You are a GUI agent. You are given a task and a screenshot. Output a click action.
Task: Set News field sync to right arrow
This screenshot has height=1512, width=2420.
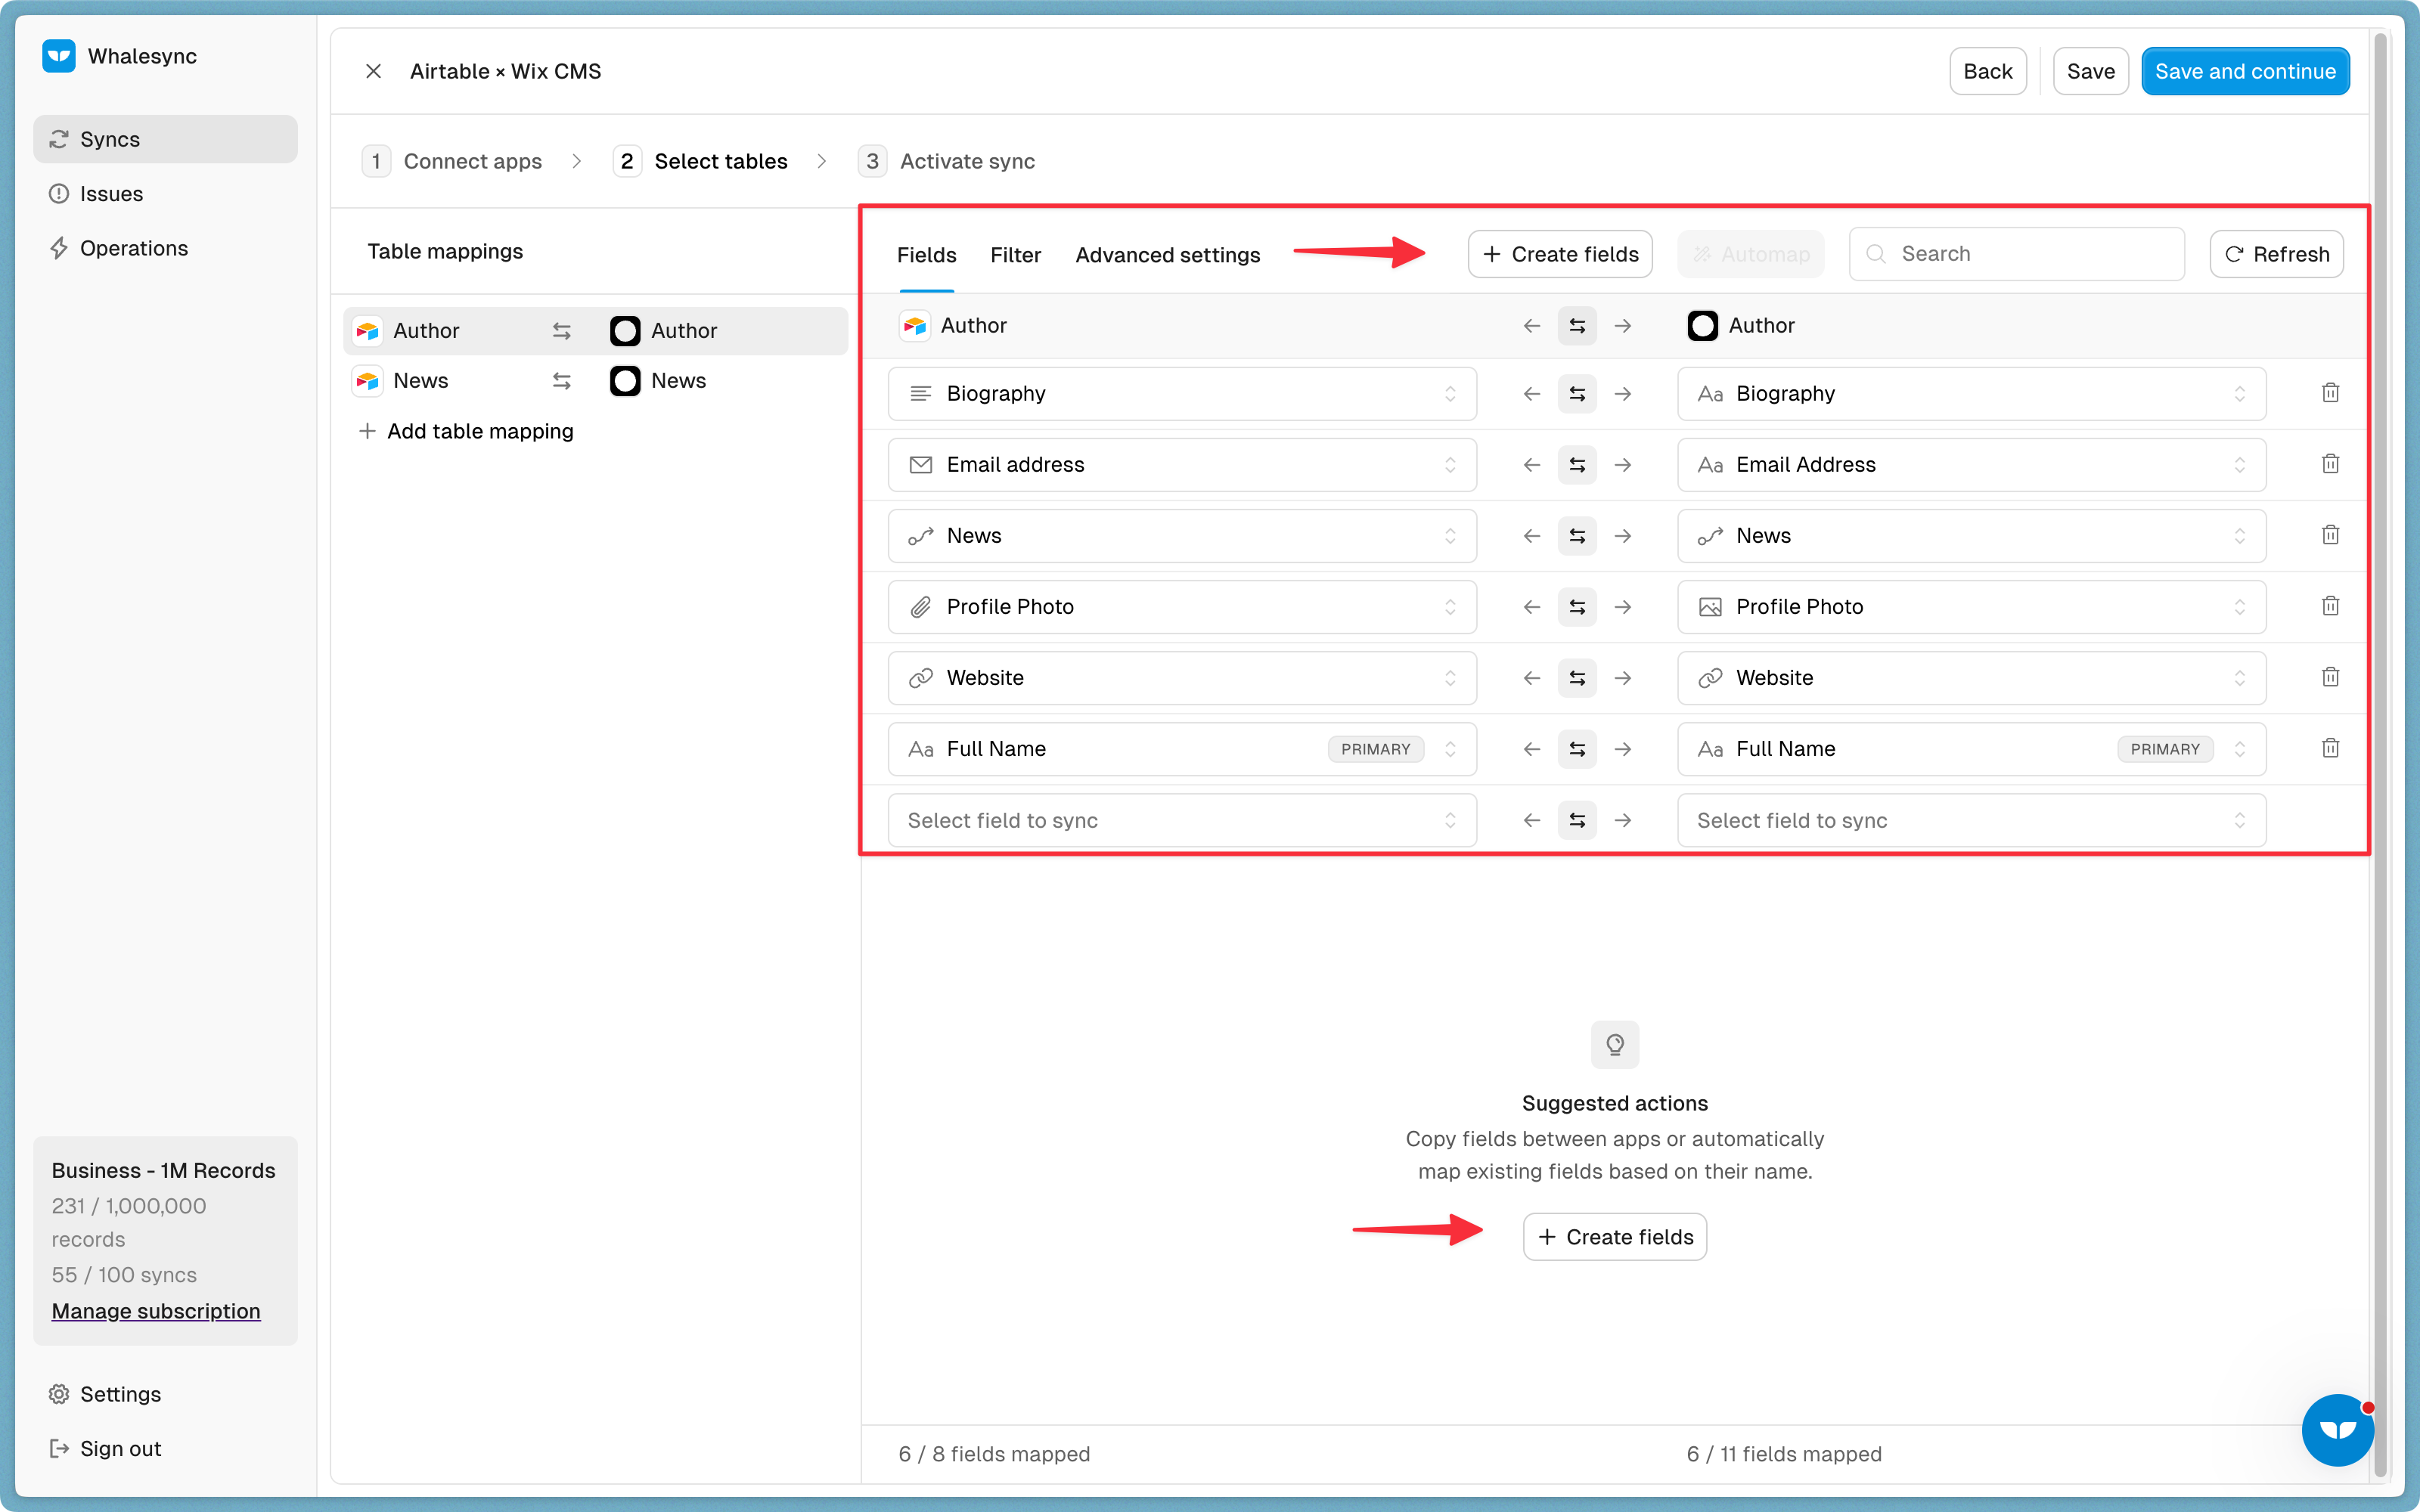click(1623, 536)
